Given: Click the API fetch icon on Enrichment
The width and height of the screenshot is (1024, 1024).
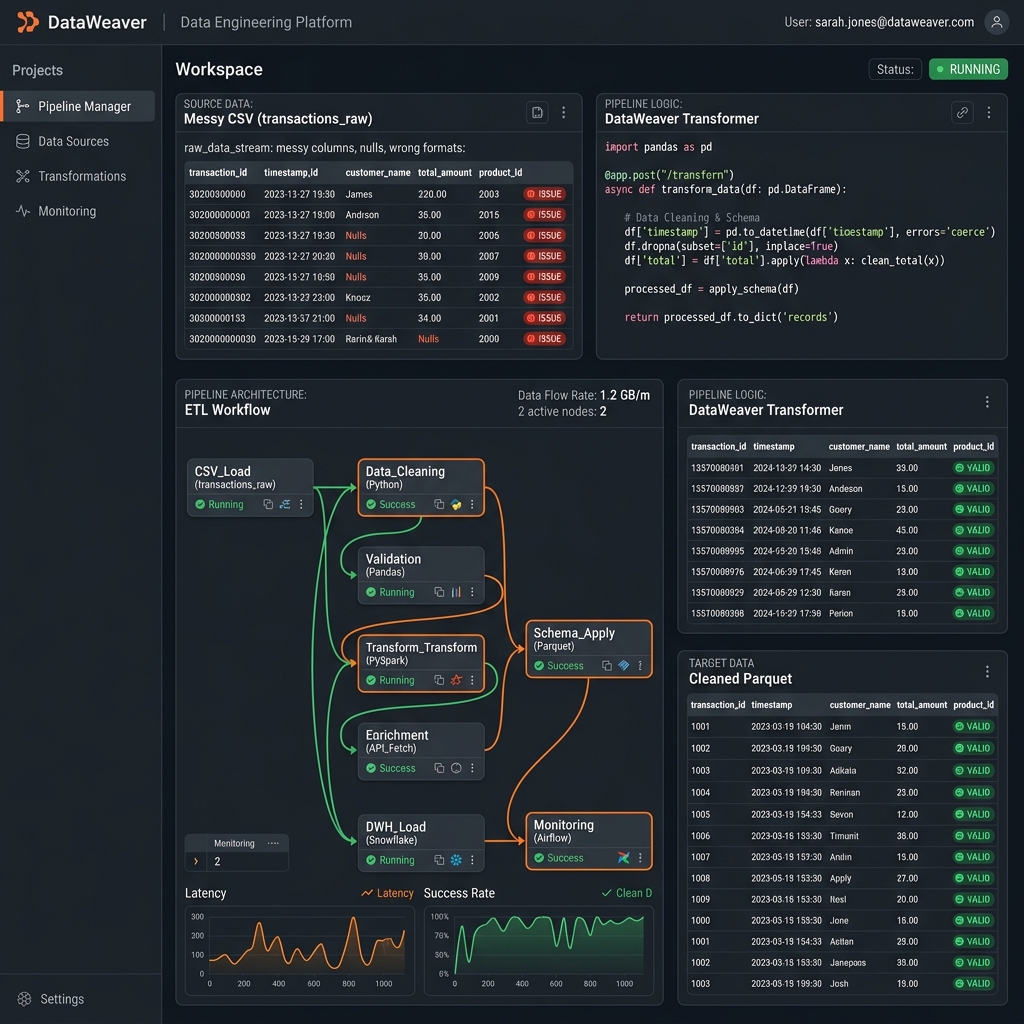Looking at the screenshot, I should [x=456, y=768].
